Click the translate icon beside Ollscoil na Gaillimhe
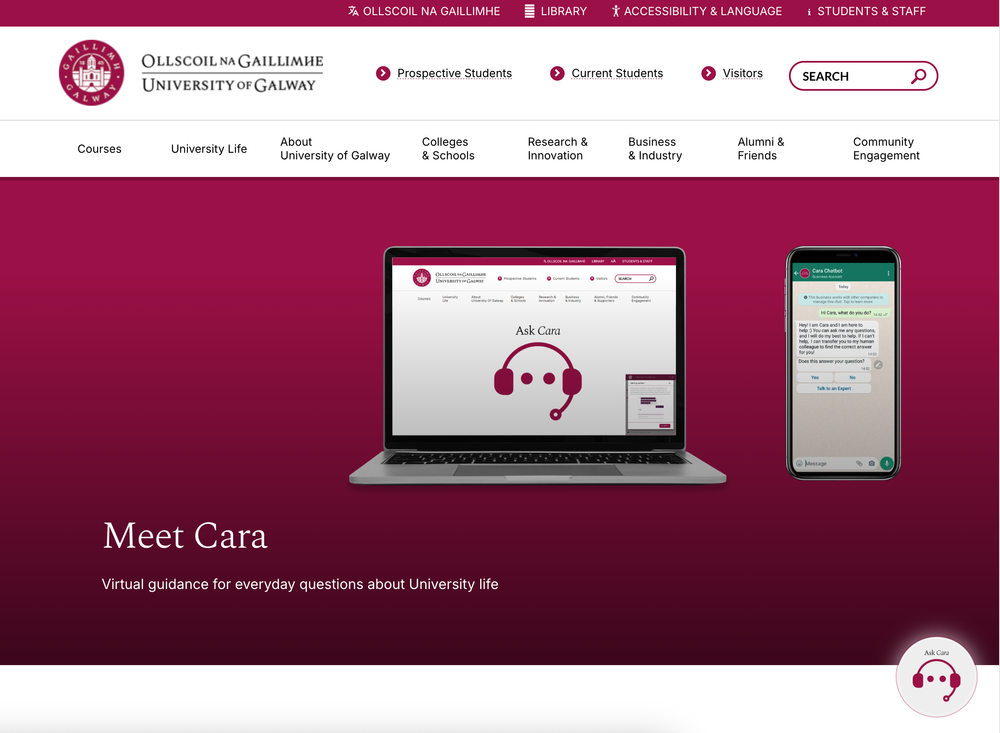 353,11
